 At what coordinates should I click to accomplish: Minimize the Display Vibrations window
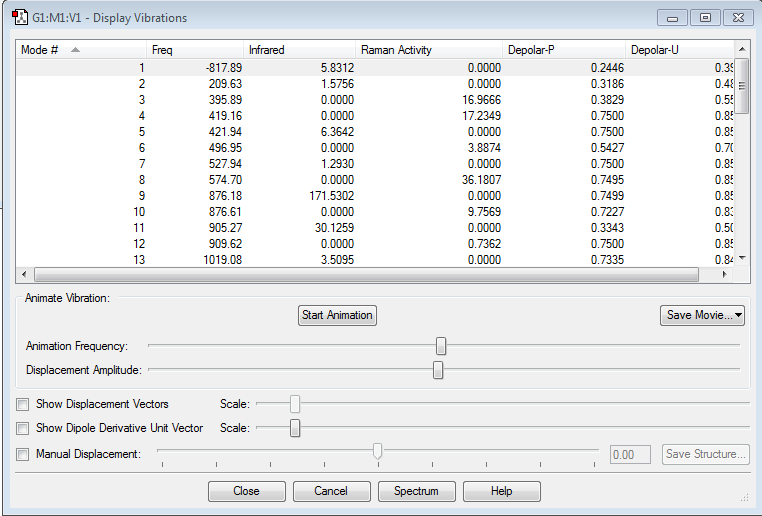point(672,18)
